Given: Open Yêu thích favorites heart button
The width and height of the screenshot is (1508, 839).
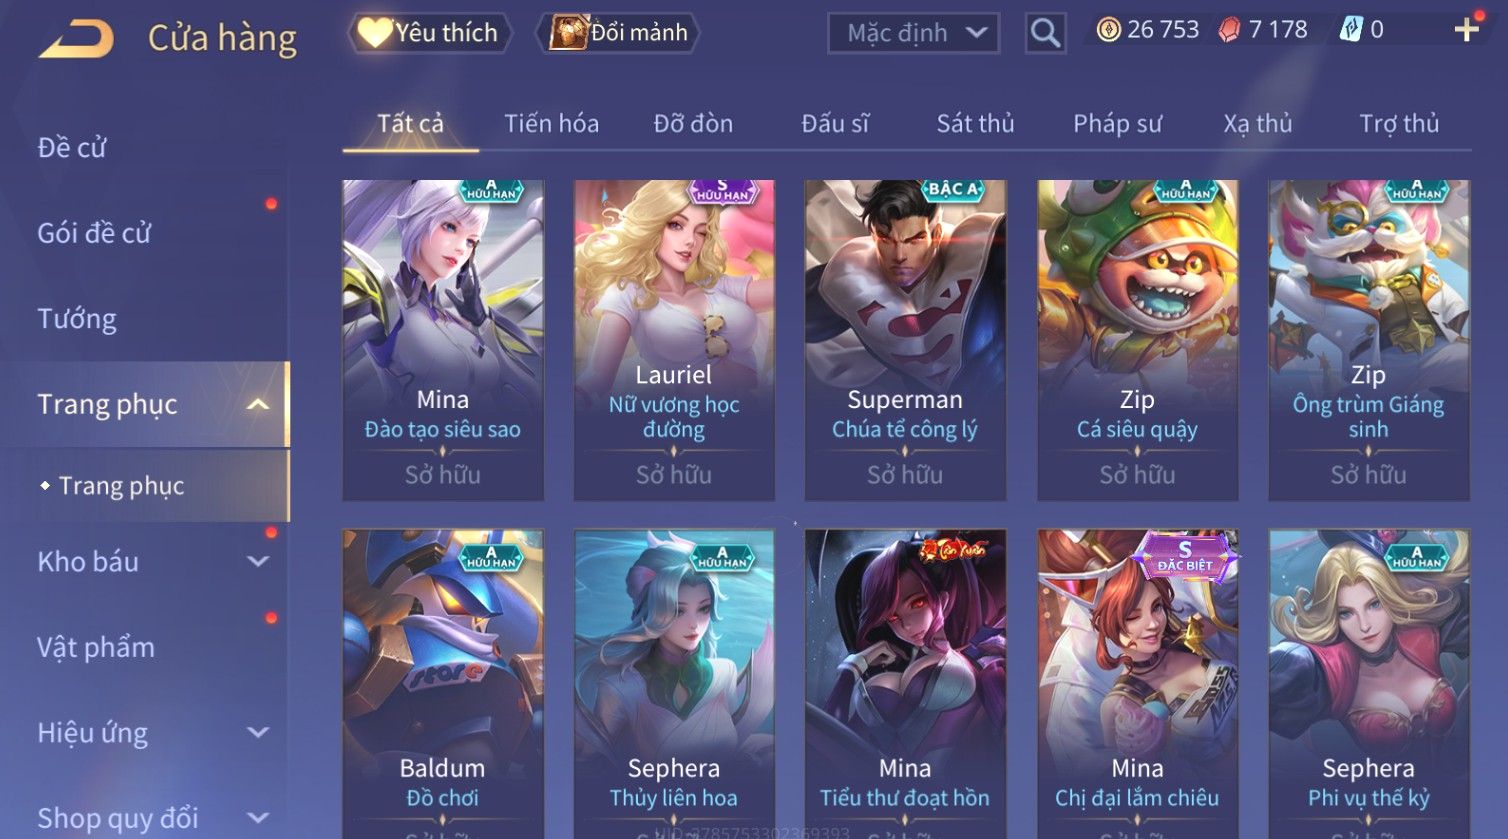Looking at the screenshot, I should click(429, 33).
